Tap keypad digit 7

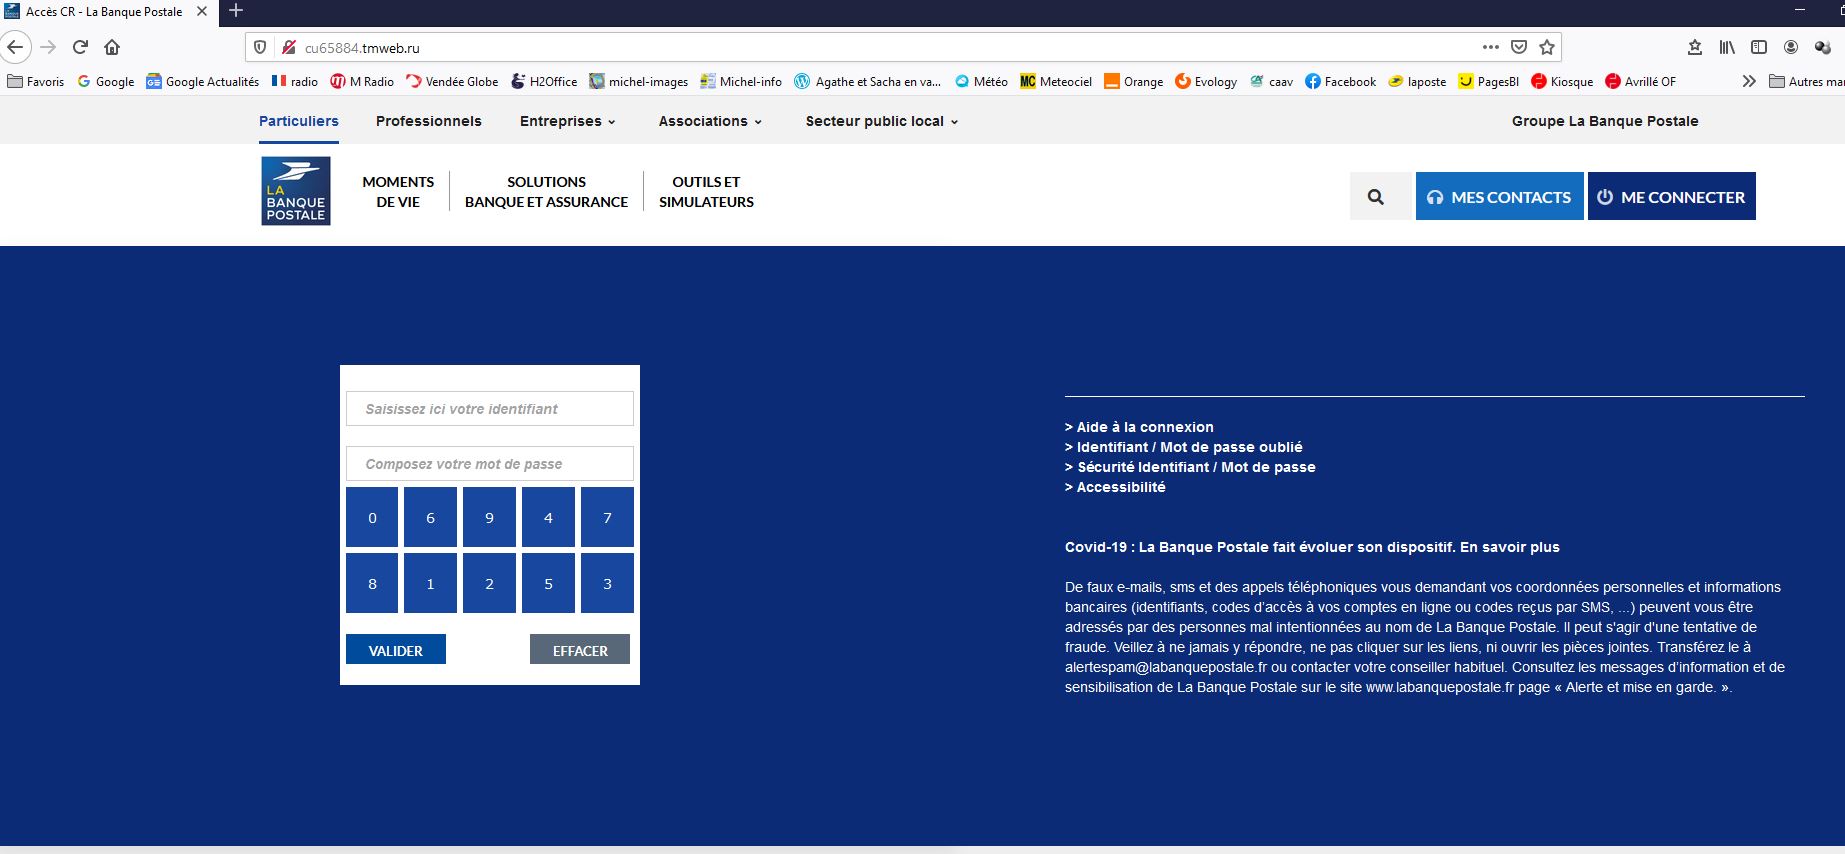[607, 517]
